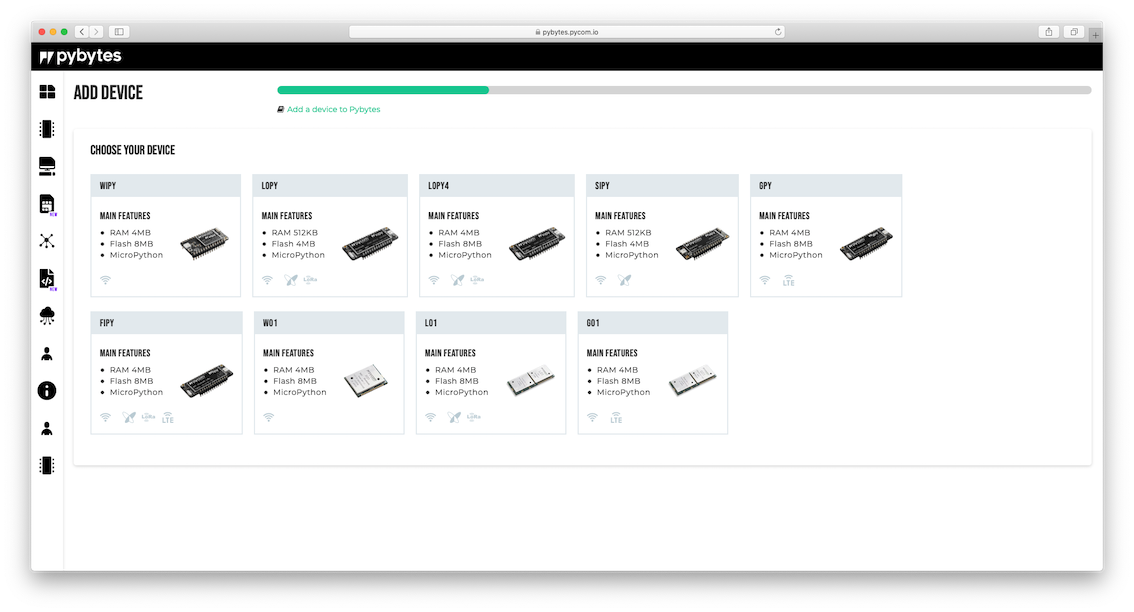Screen dimensions: 1134x612
Task: Open the mesh network icon in the sidebar
Action: 47,240
